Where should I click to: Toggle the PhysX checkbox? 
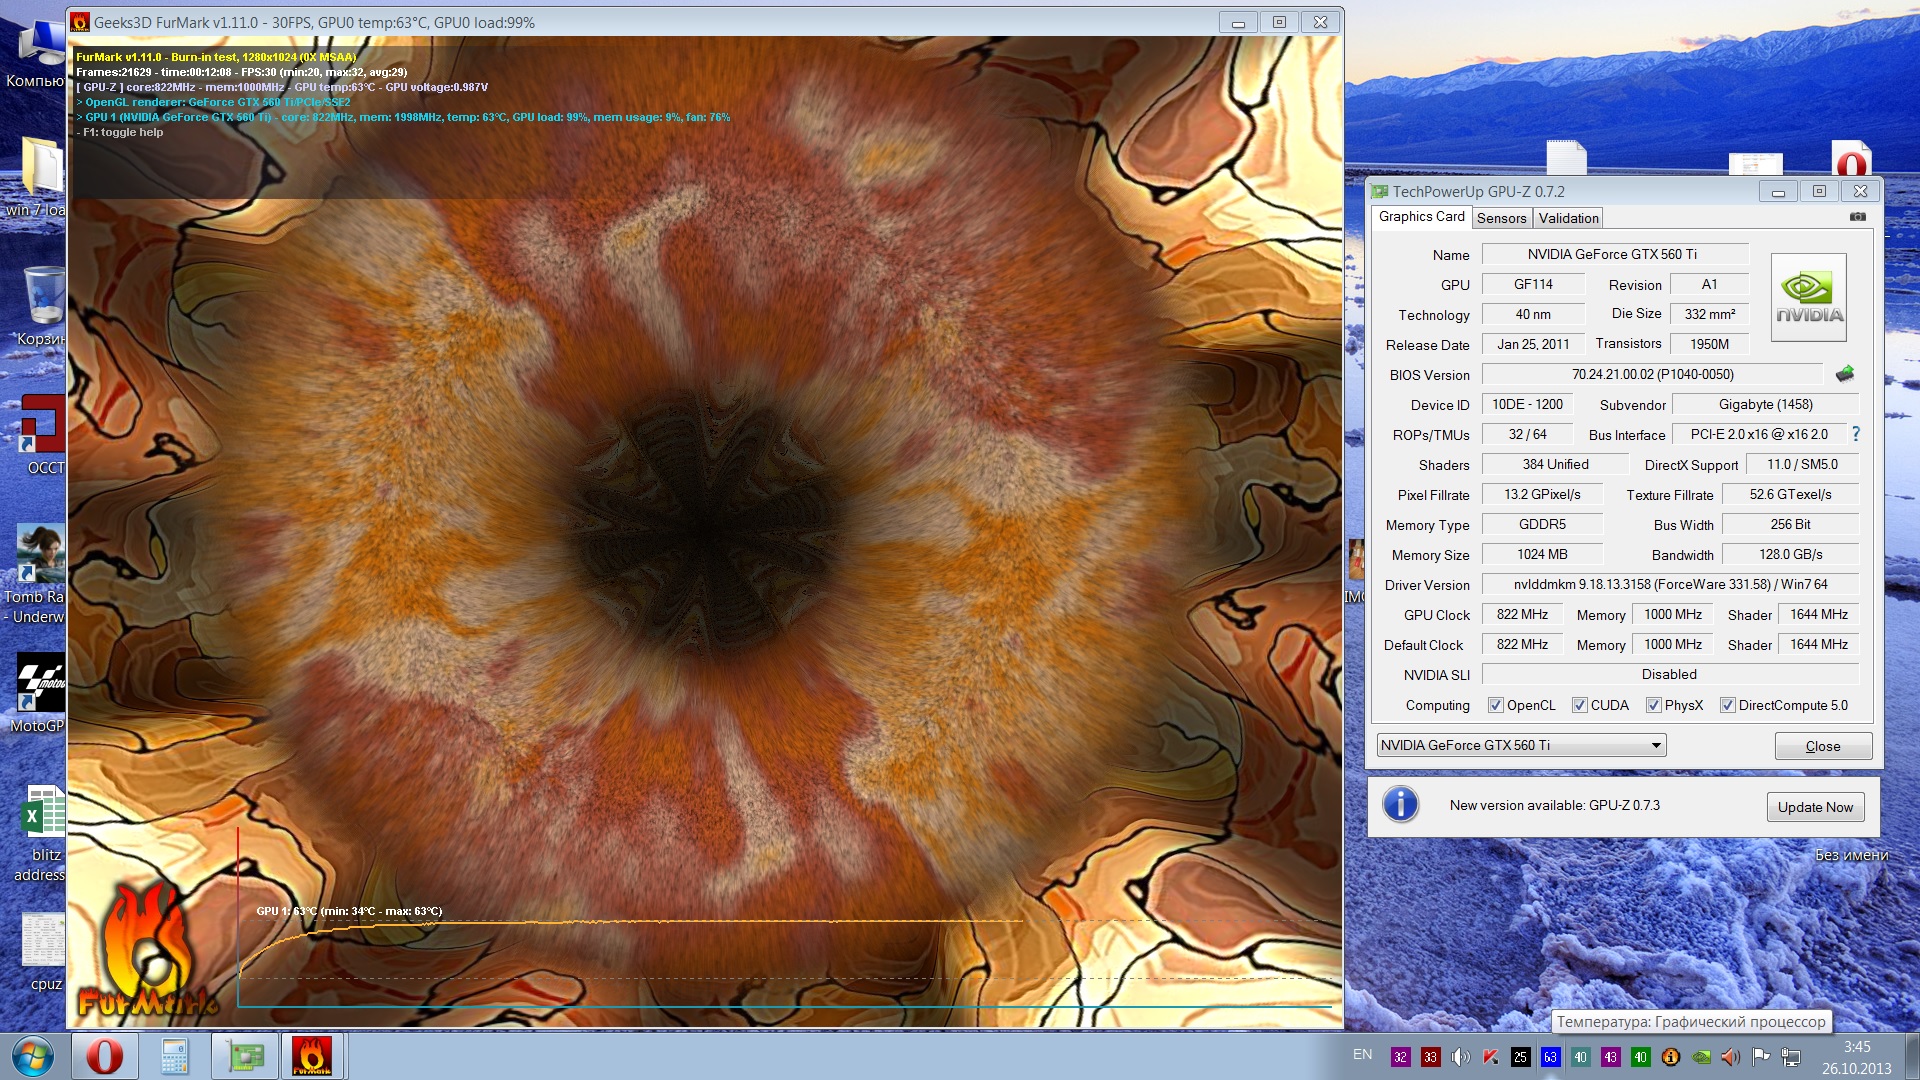[1654, 705]
